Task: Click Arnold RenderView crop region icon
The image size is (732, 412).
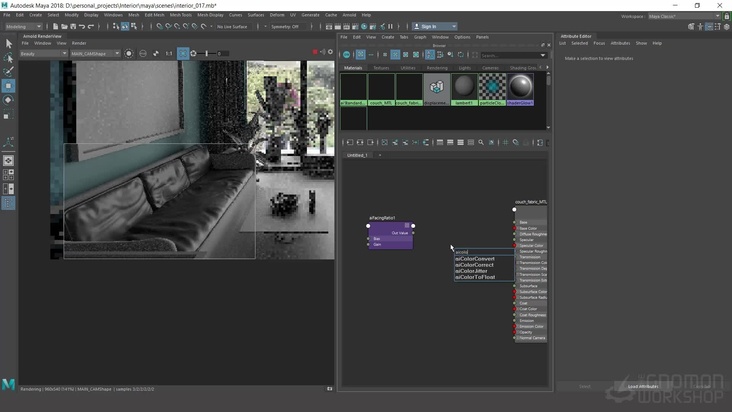Action: 183,54
